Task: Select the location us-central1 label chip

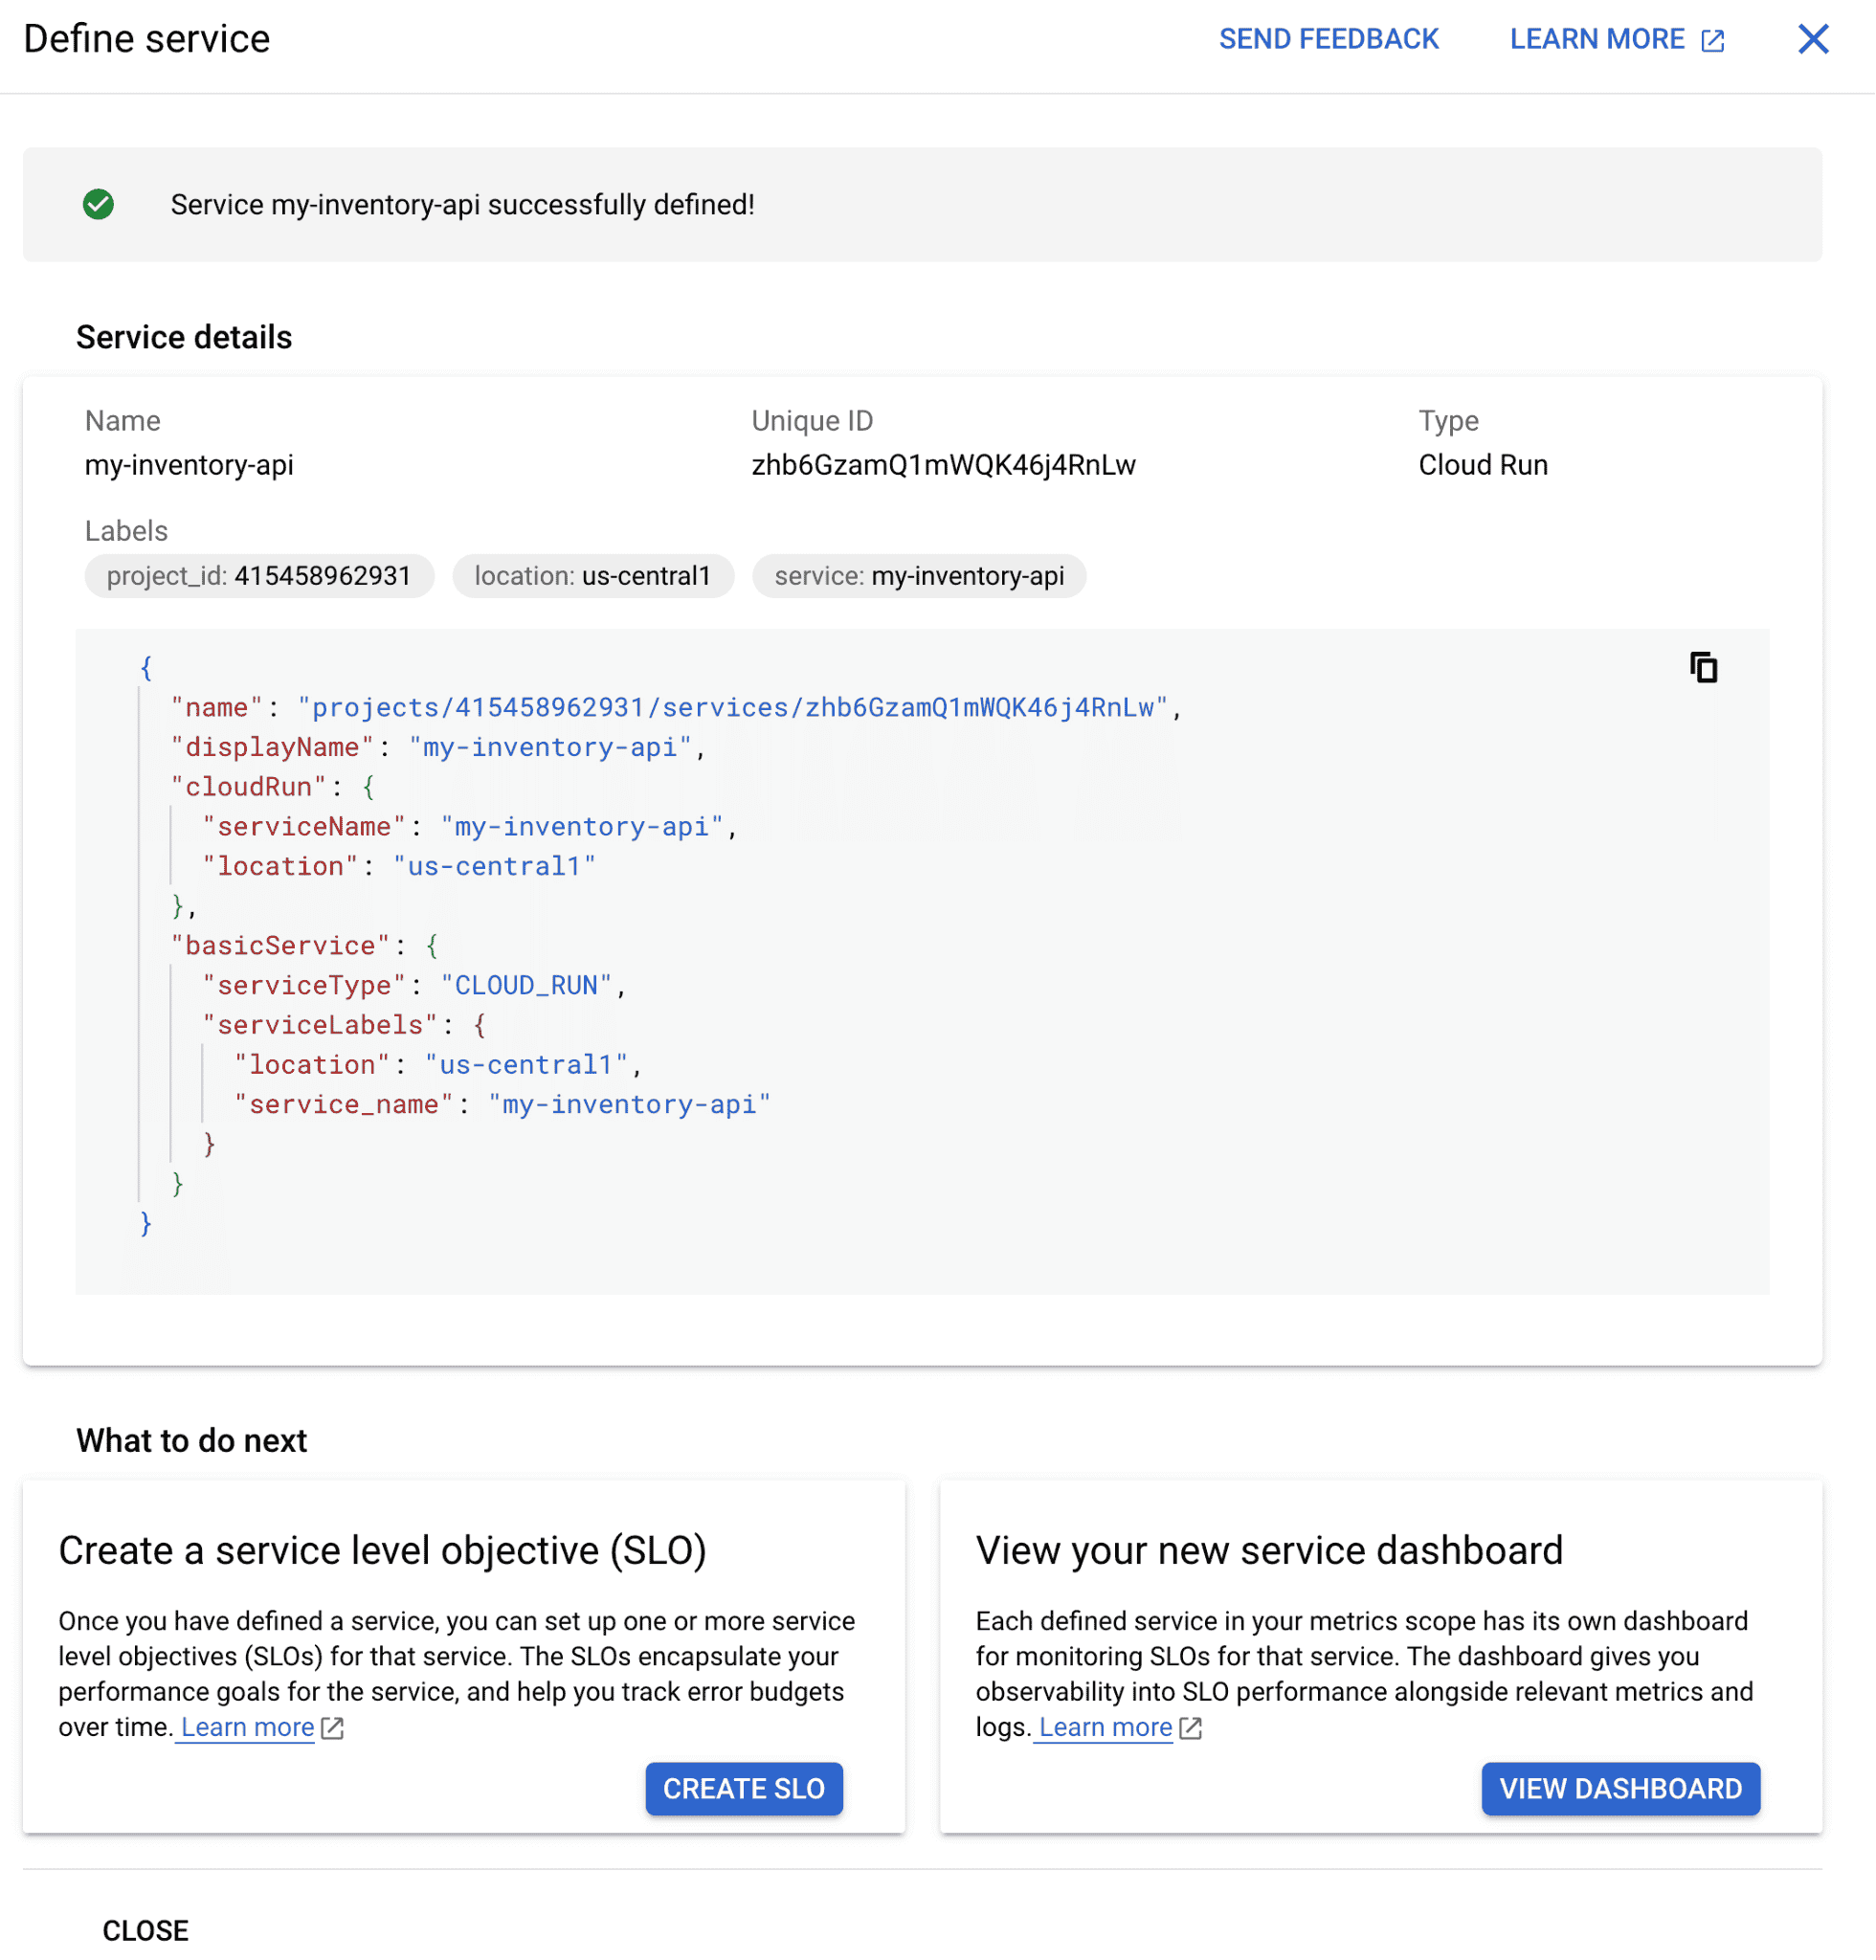Action: point(593,575)
